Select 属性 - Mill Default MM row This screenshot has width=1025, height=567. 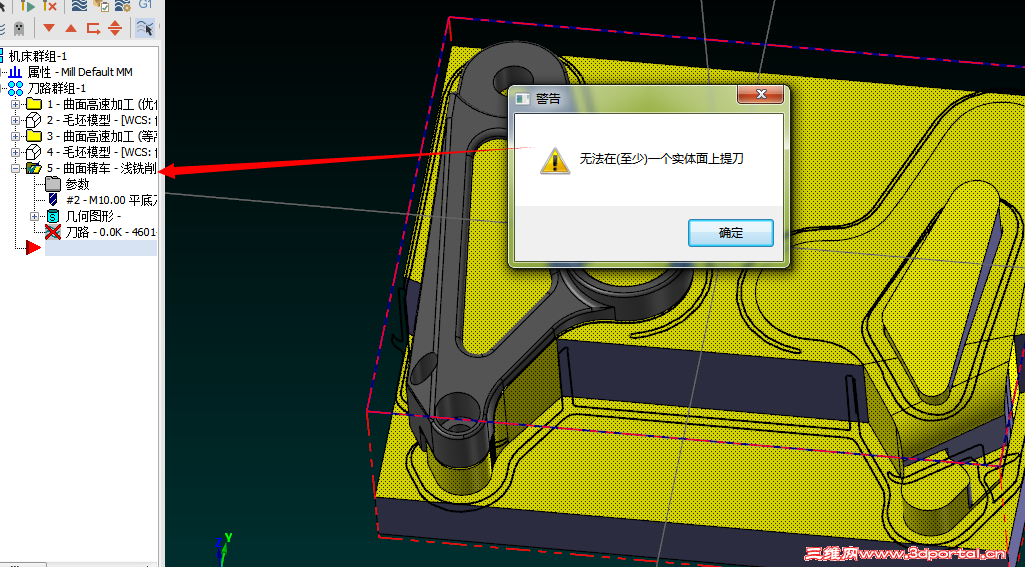pyautogui.click(x=80, y=72)
